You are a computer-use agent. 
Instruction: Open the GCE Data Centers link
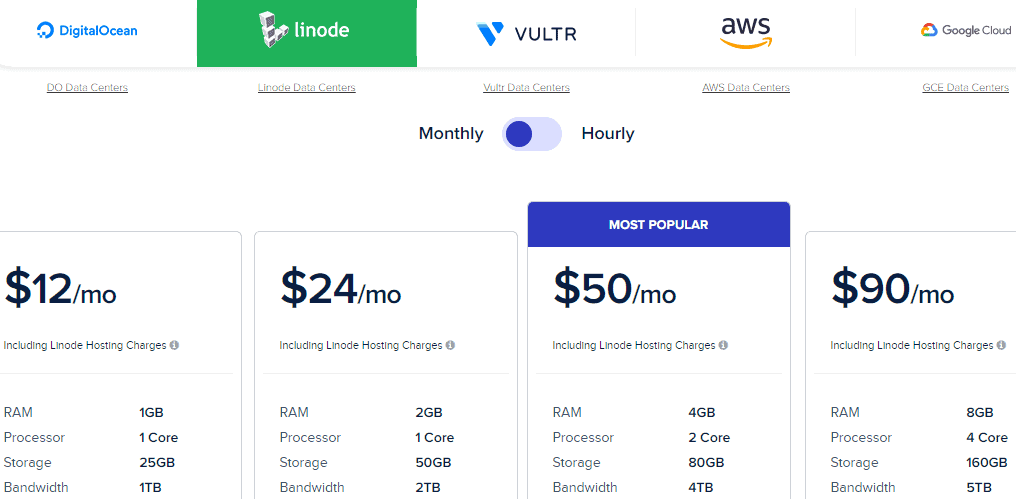click(x=965, y=88)
